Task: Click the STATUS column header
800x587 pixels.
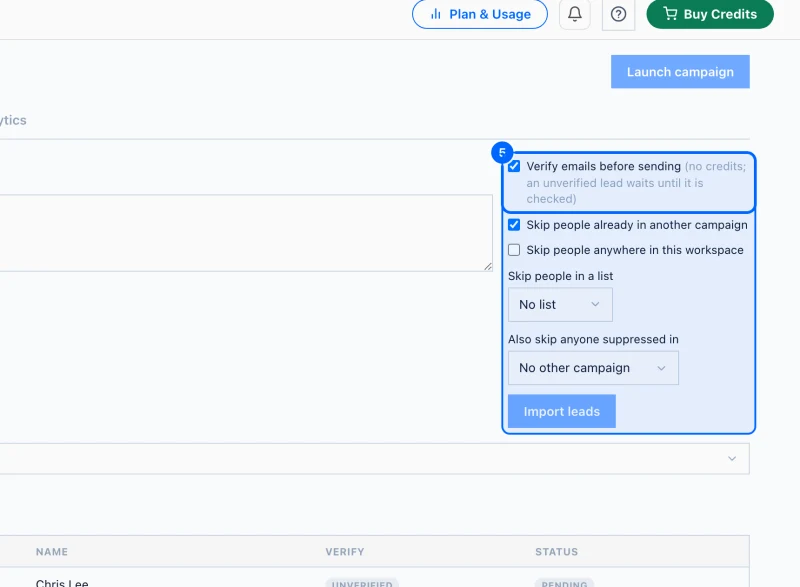Action: tap(557, 552)
